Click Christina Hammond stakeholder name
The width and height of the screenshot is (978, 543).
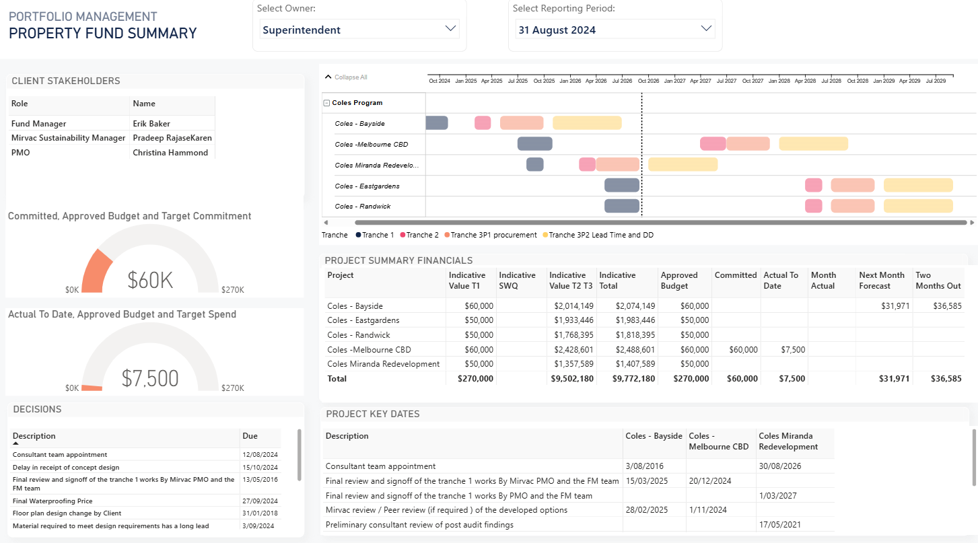pos(170,152)
